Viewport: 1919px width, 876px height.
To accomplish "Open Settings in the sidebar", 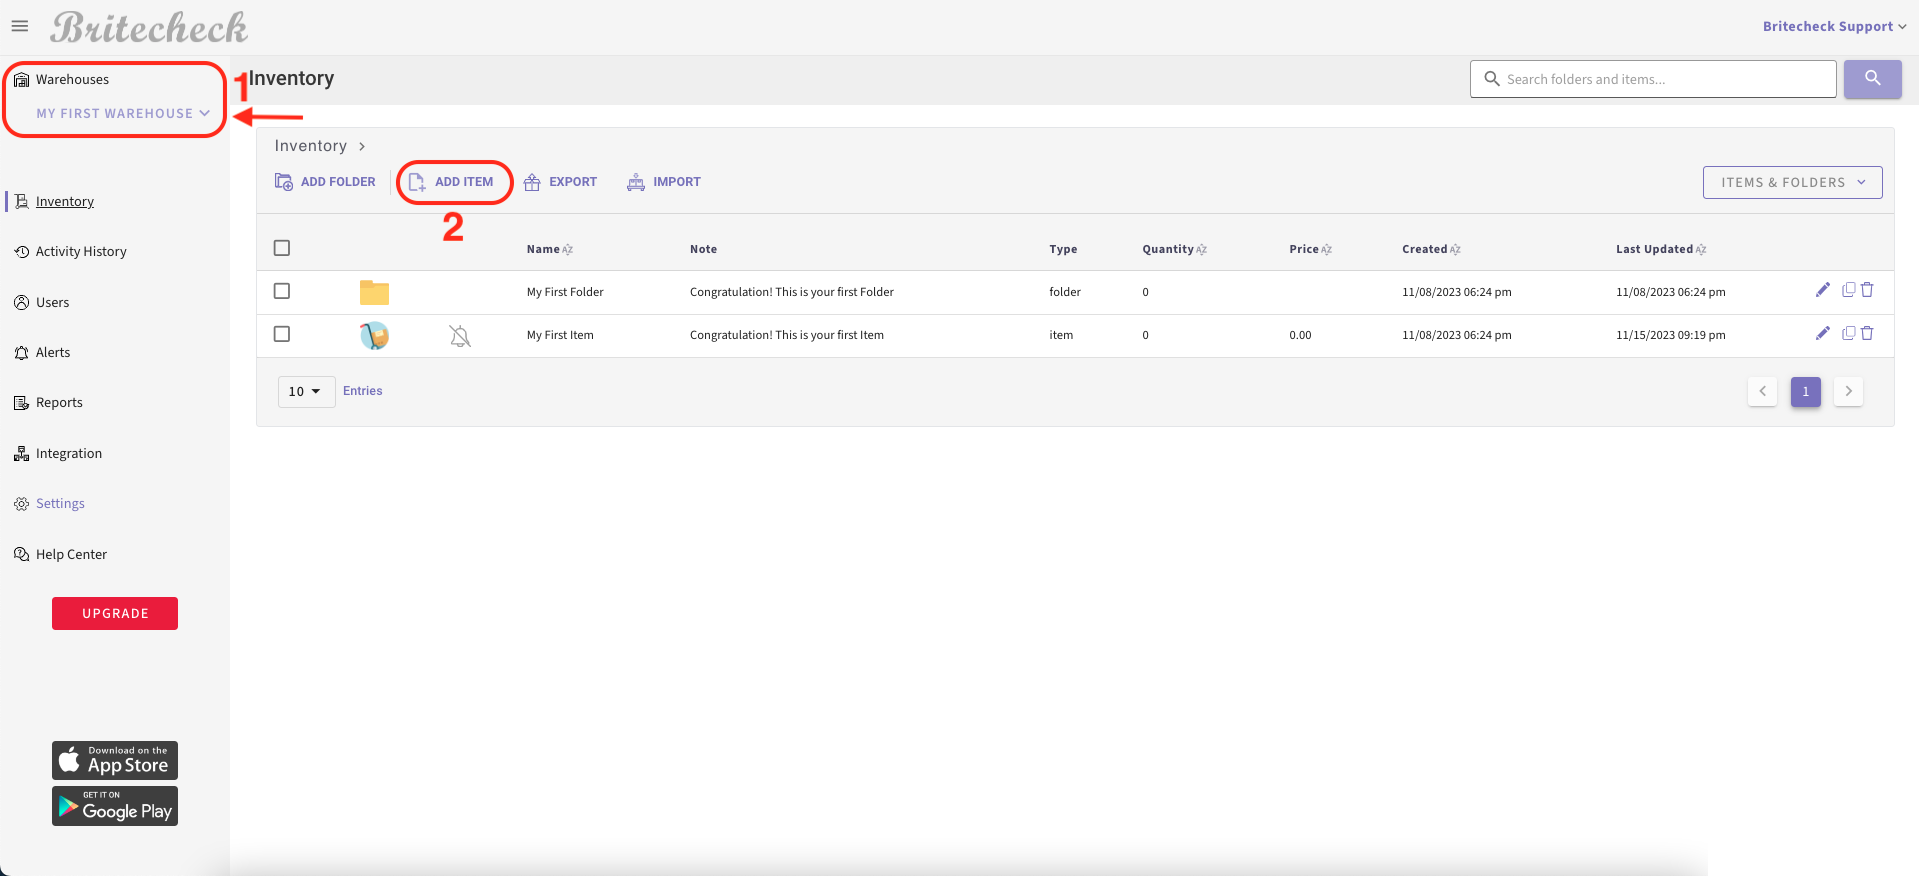I will tap(60, 504).
